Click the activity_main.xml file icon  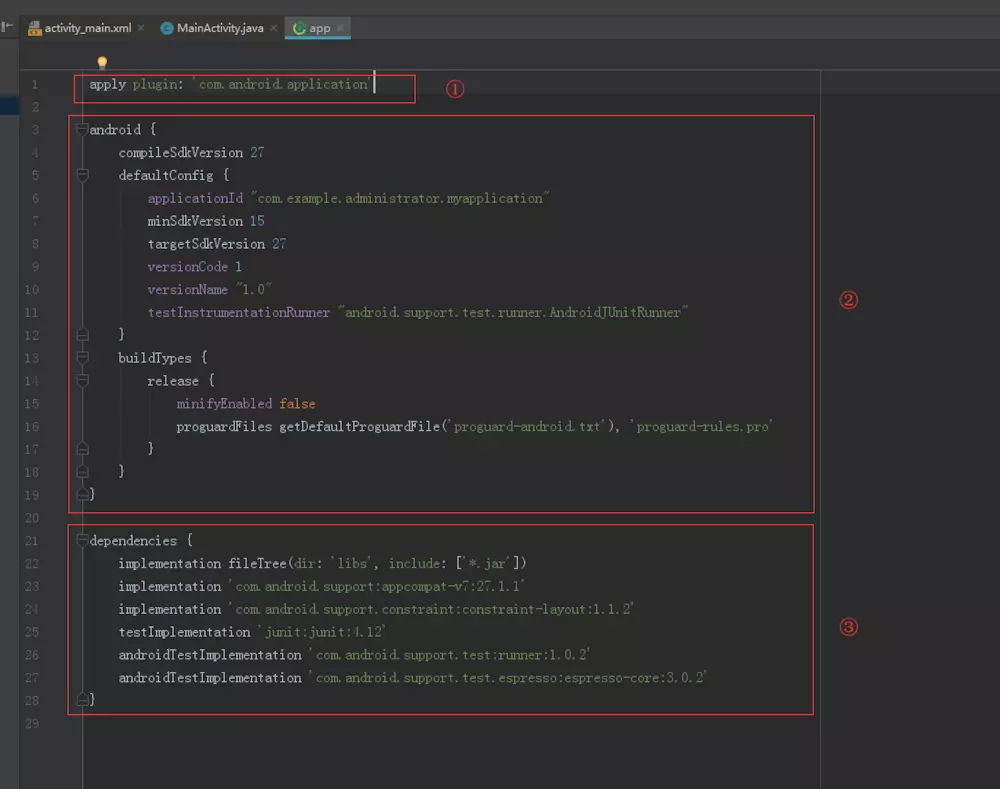tap(34, 28)
